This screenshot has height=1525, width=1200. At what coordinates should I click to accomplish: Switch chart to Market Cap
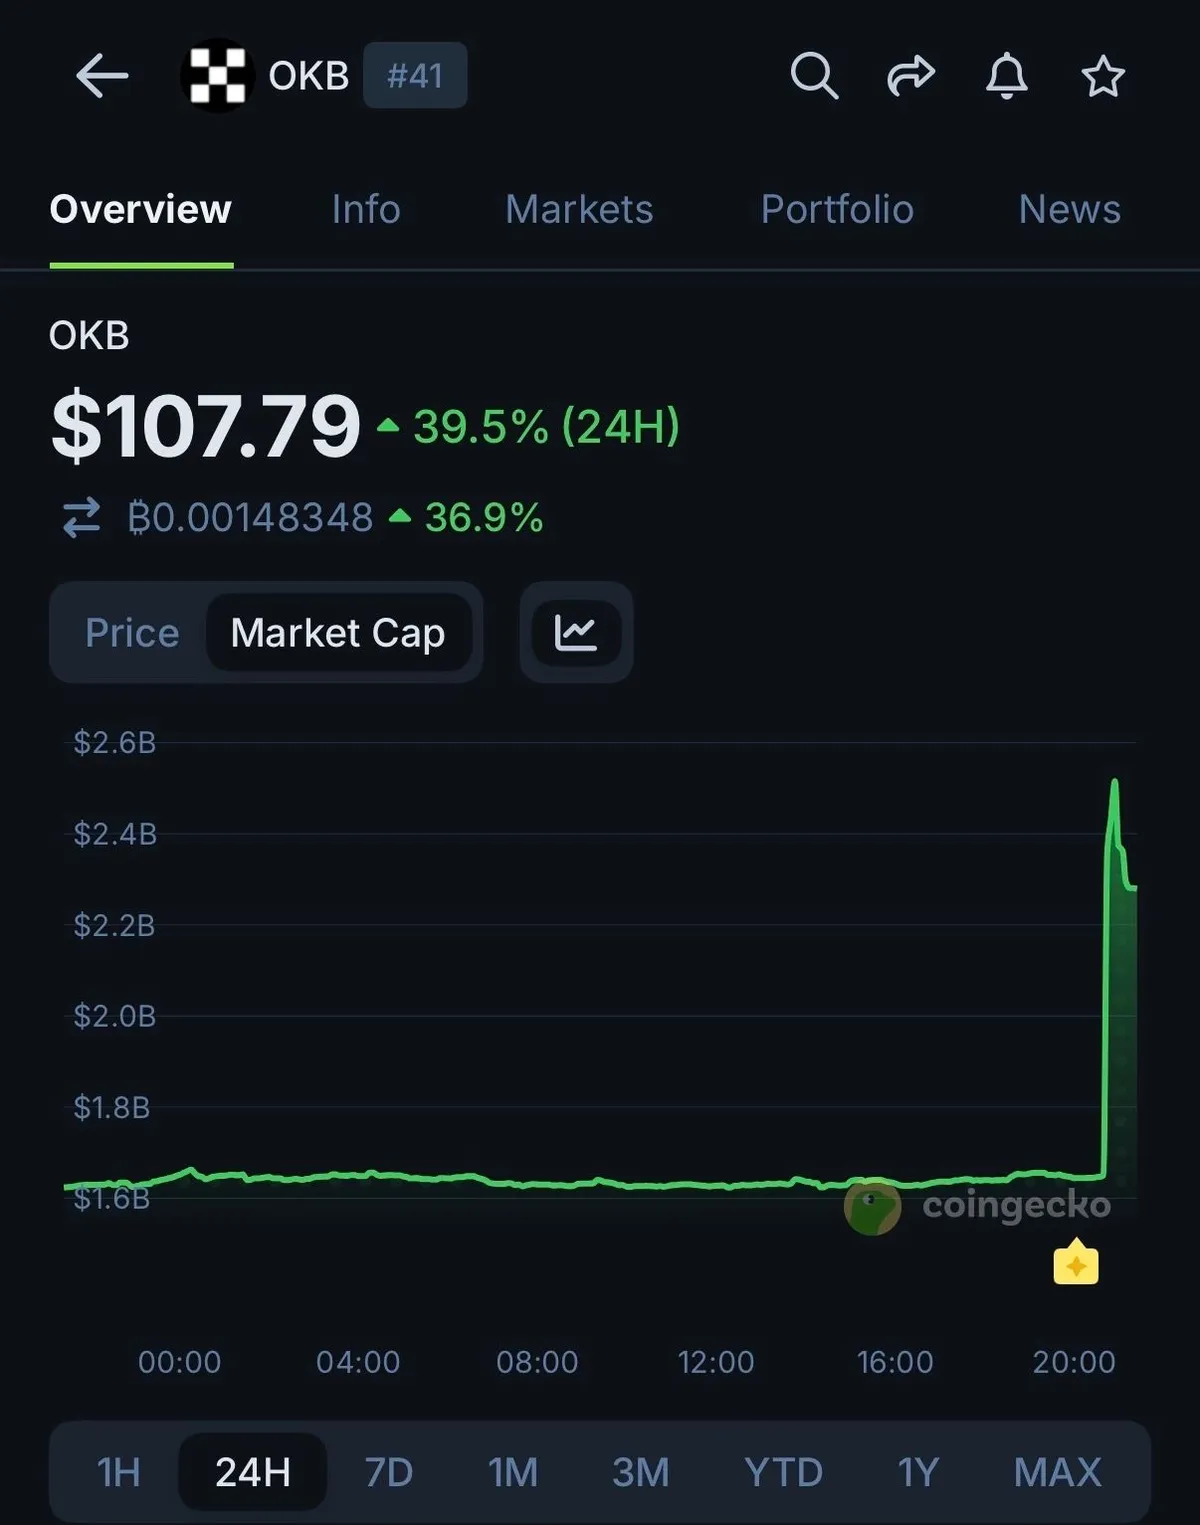pos(338,633)
